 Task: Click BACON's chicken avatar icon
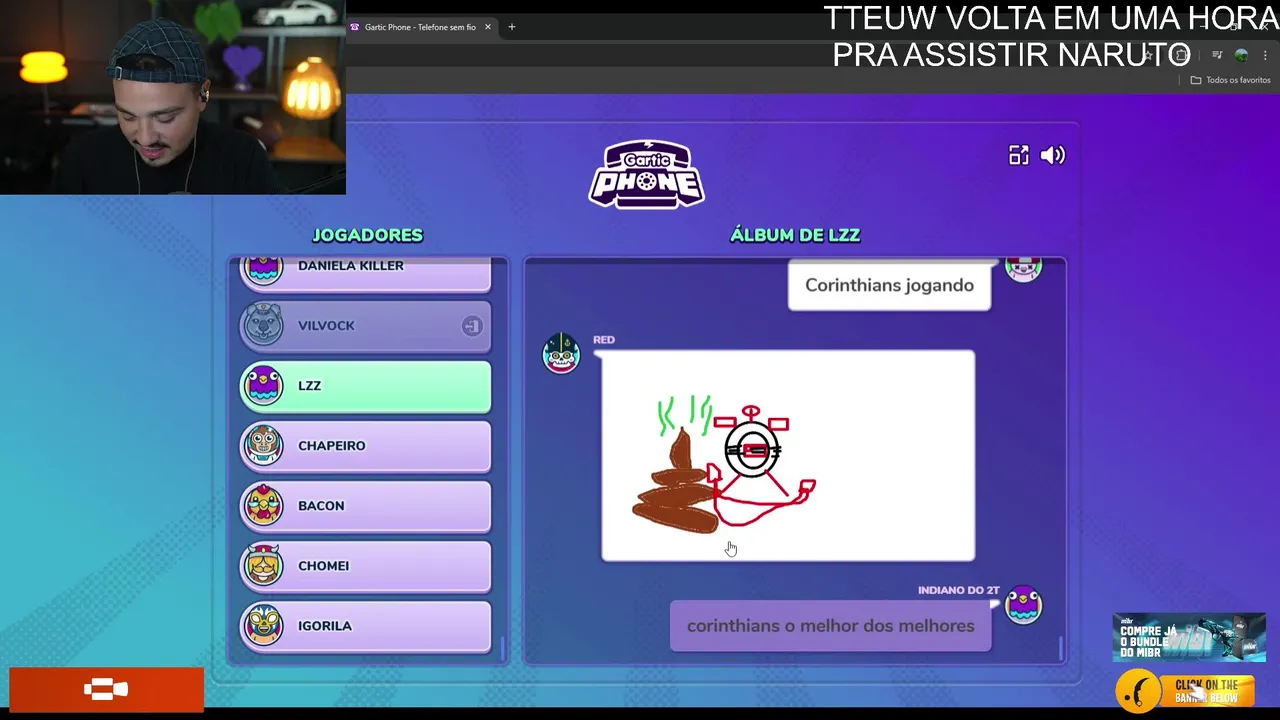pos(264,505)
